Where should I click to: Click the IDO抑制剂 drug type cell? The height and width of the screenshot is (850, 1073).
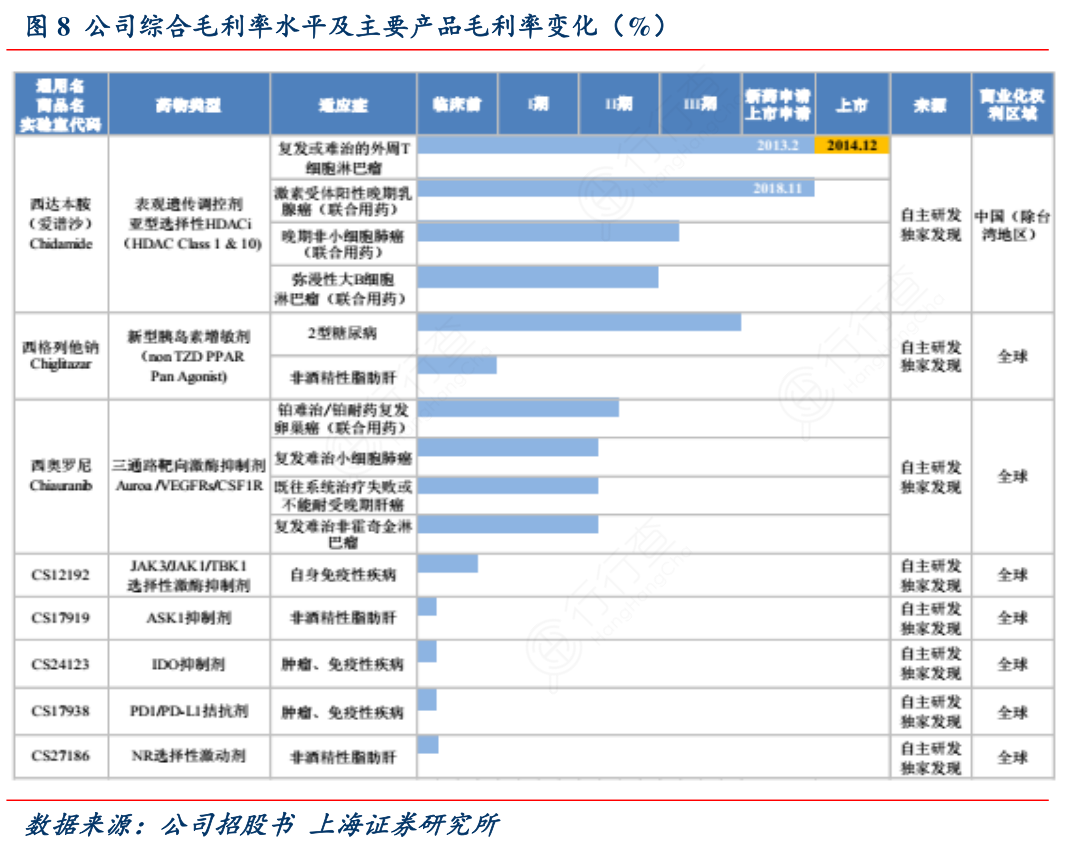[x=188, y=664]
